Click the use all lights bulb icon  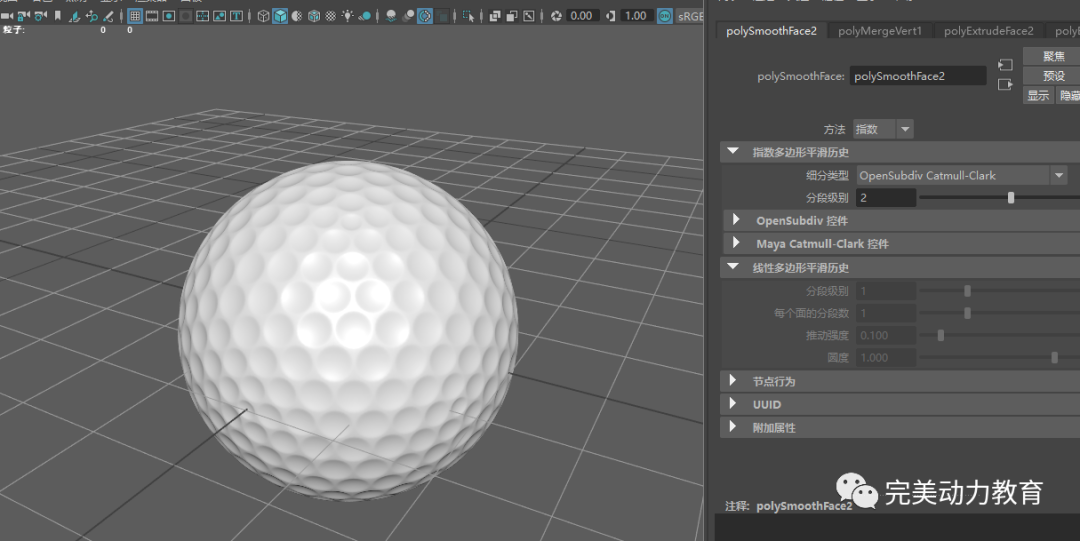click(347, 16)
